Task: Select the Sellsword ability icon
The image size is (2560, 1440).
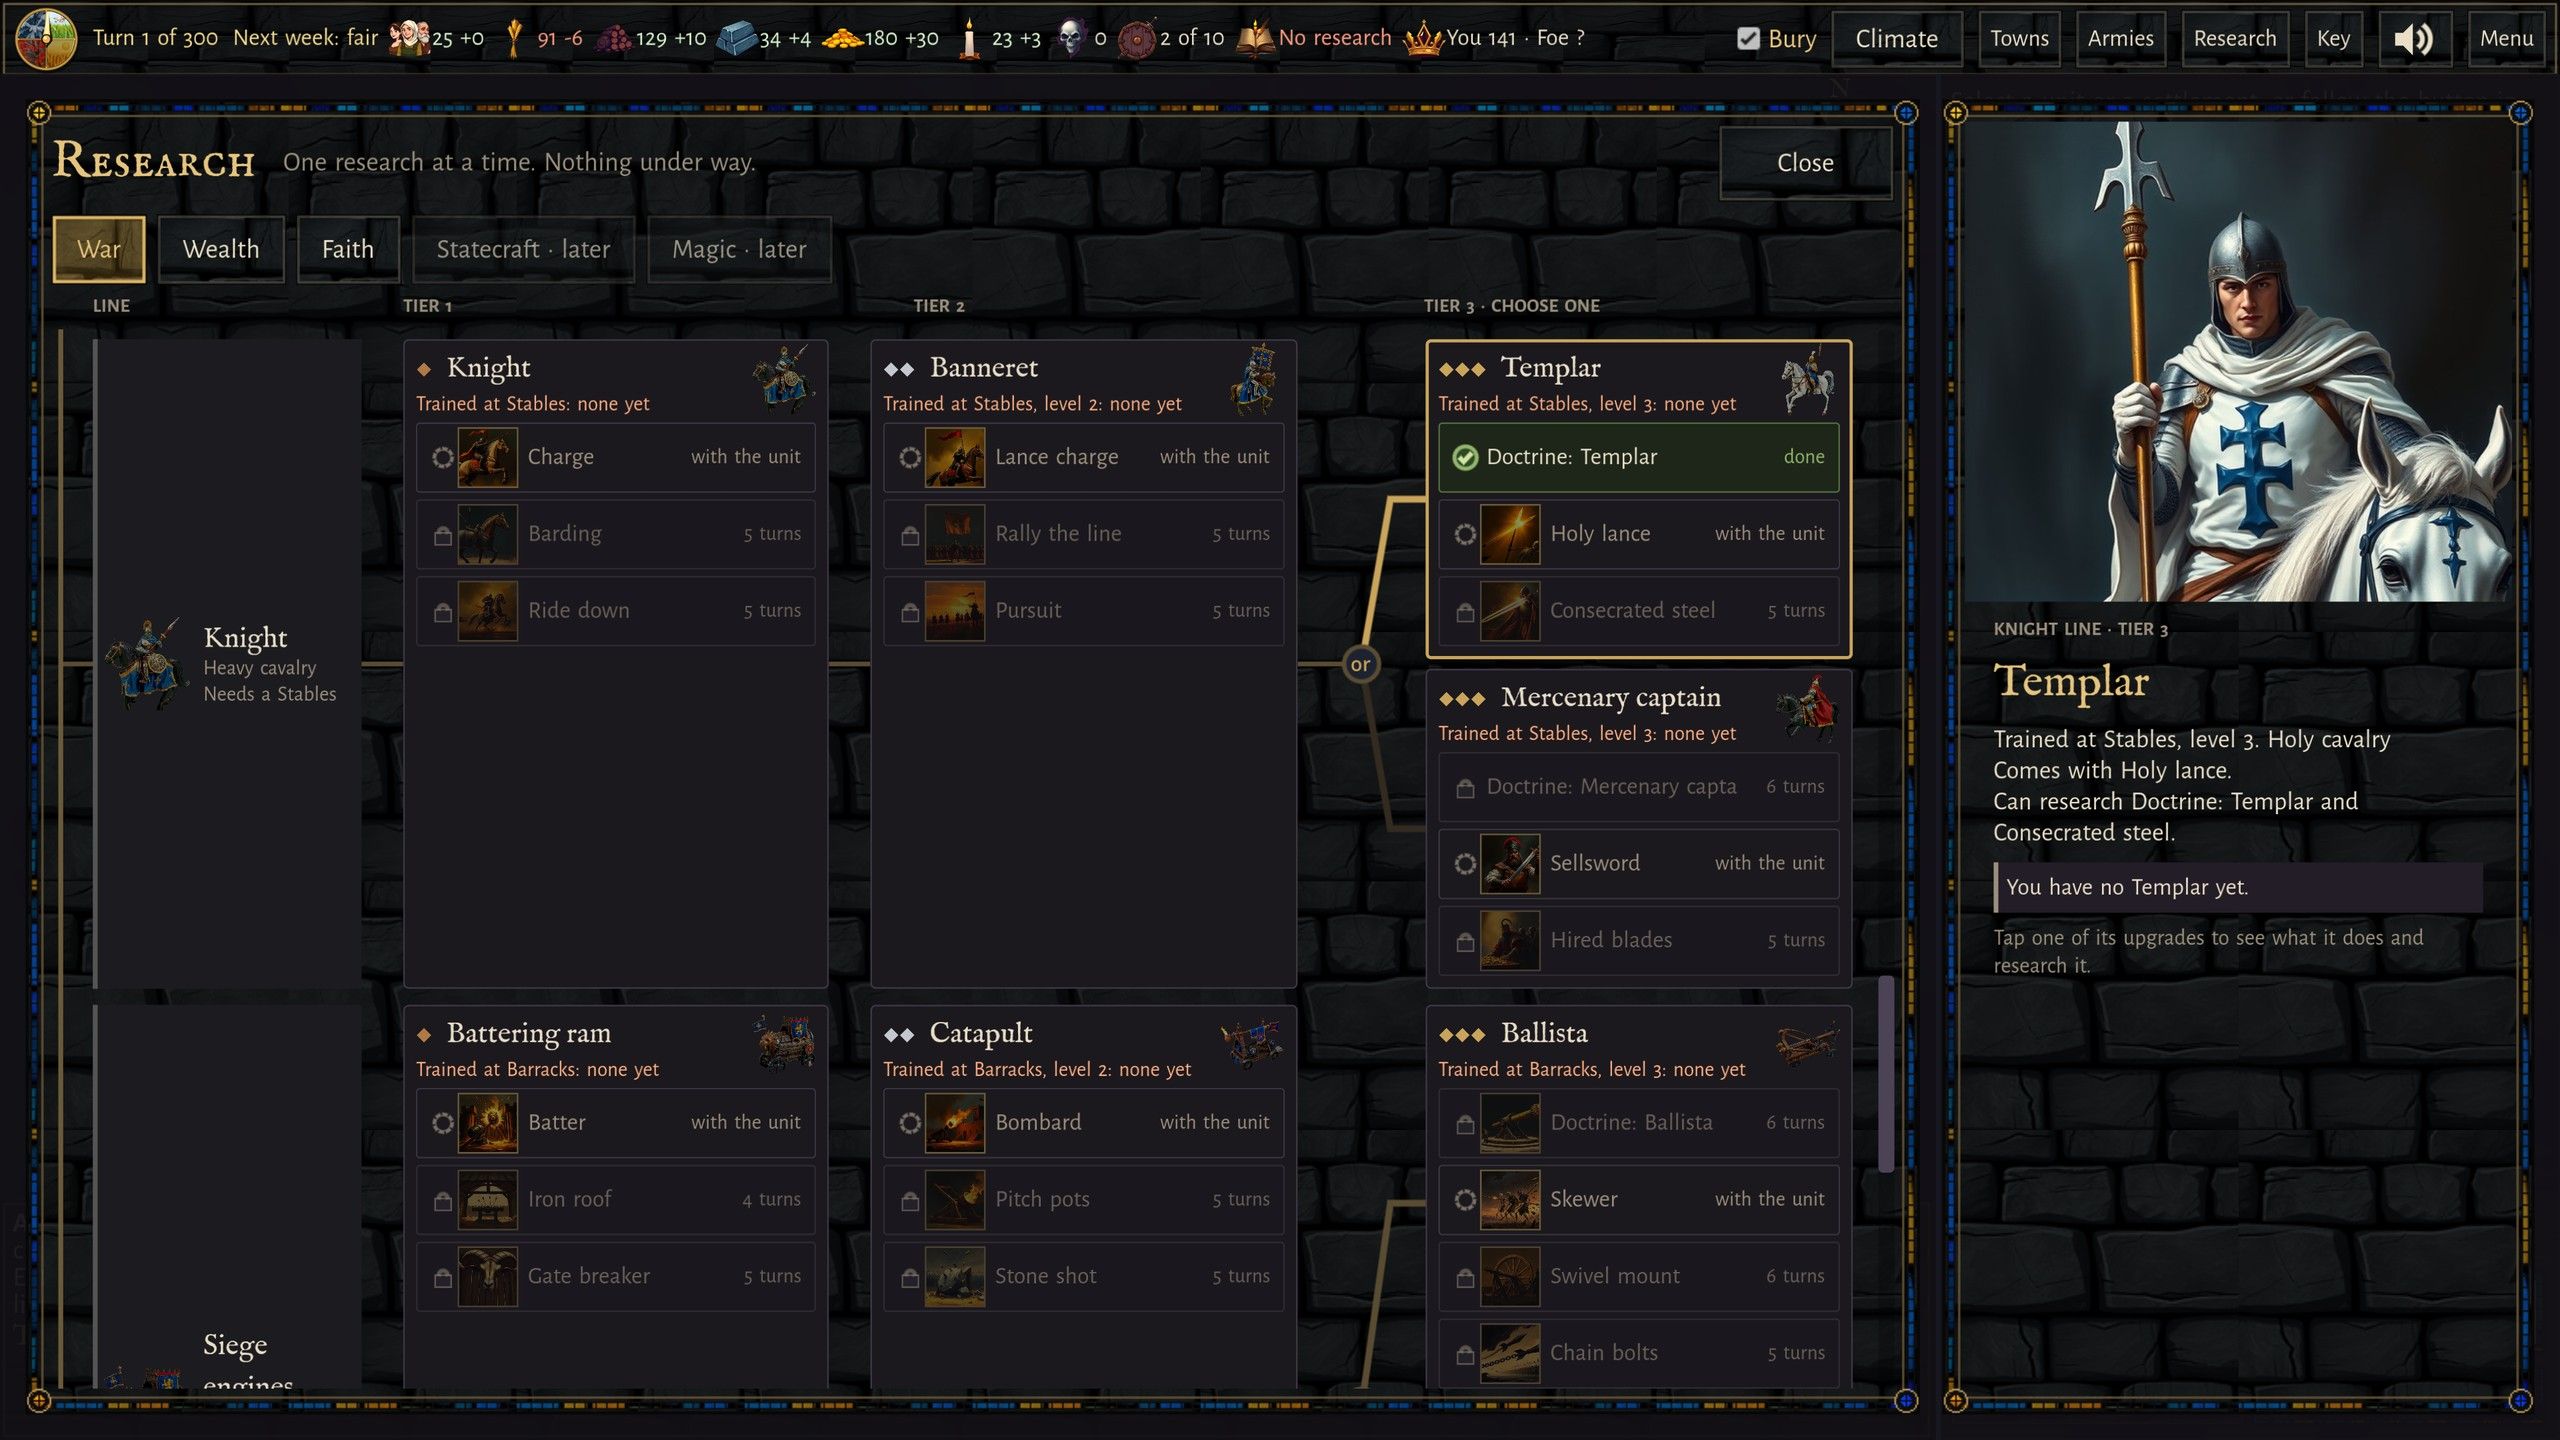Action: coord(1509,863)
